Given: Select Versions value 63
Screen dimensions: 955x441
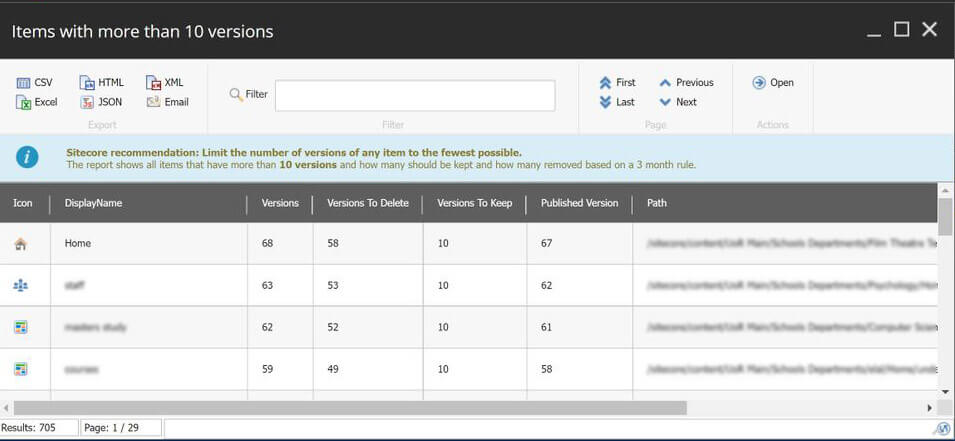Looking at the screenshot, I should tap(267, 285).
